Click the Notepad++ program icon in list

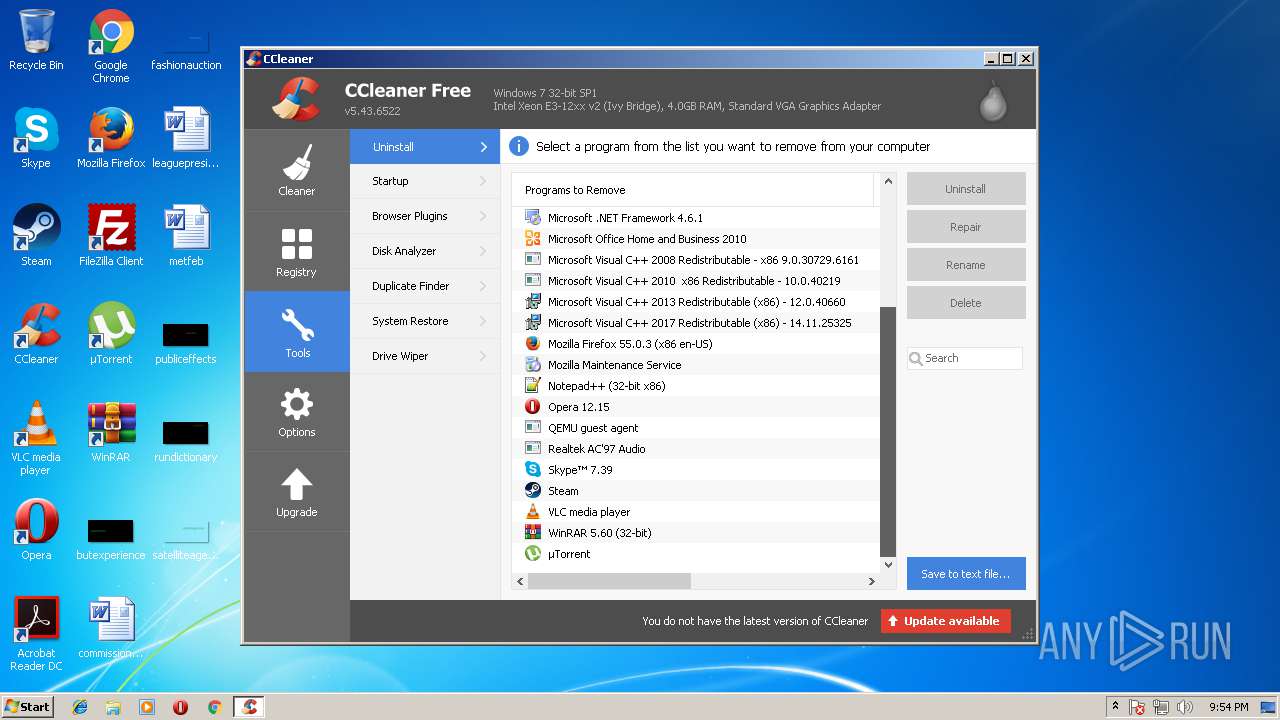tap(533, 385)
